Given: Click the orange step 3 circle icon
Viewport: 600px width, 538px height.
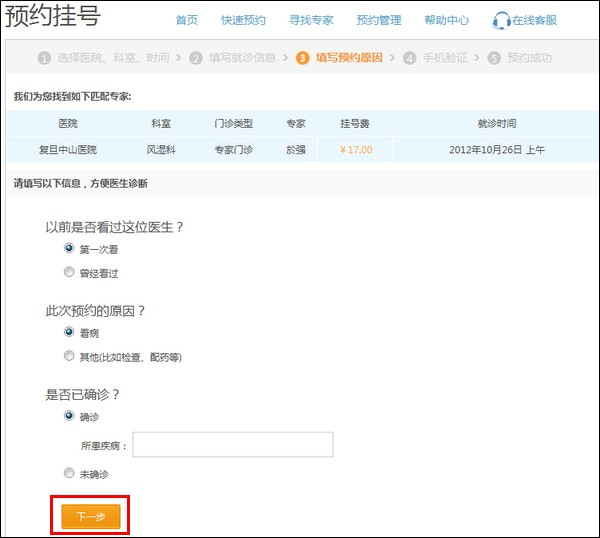Looking at the screenshot, I should (x=303, y=58).
